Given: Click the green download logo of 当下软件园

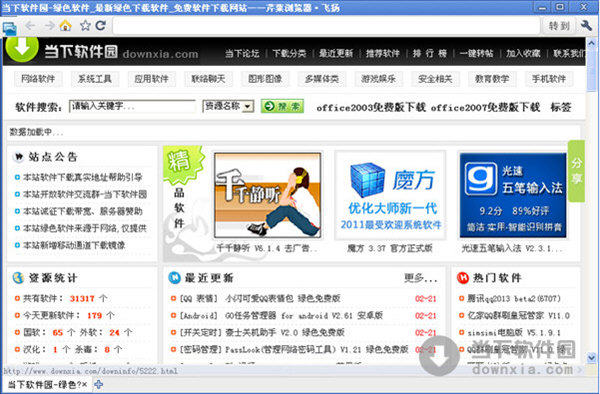Looking at the screenshot, I should point(22,49).
